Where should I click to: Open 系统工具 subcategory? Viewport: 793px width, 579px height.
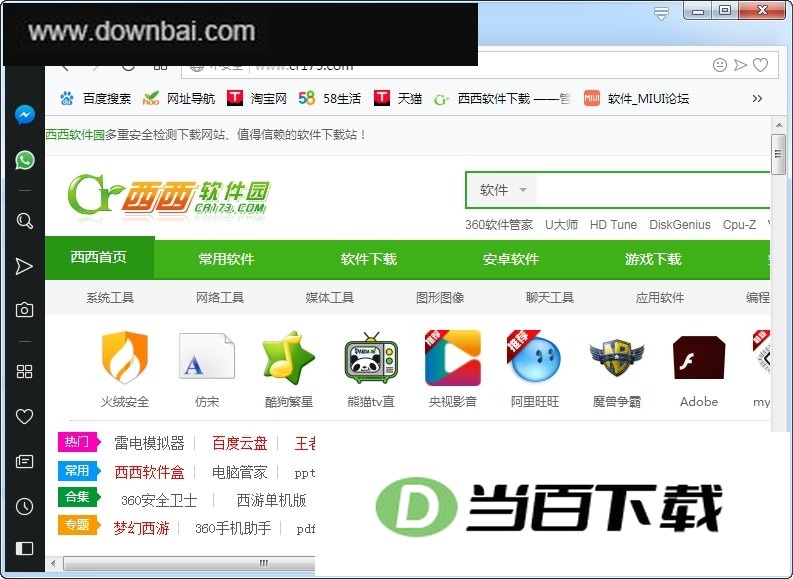pos(110,297)
